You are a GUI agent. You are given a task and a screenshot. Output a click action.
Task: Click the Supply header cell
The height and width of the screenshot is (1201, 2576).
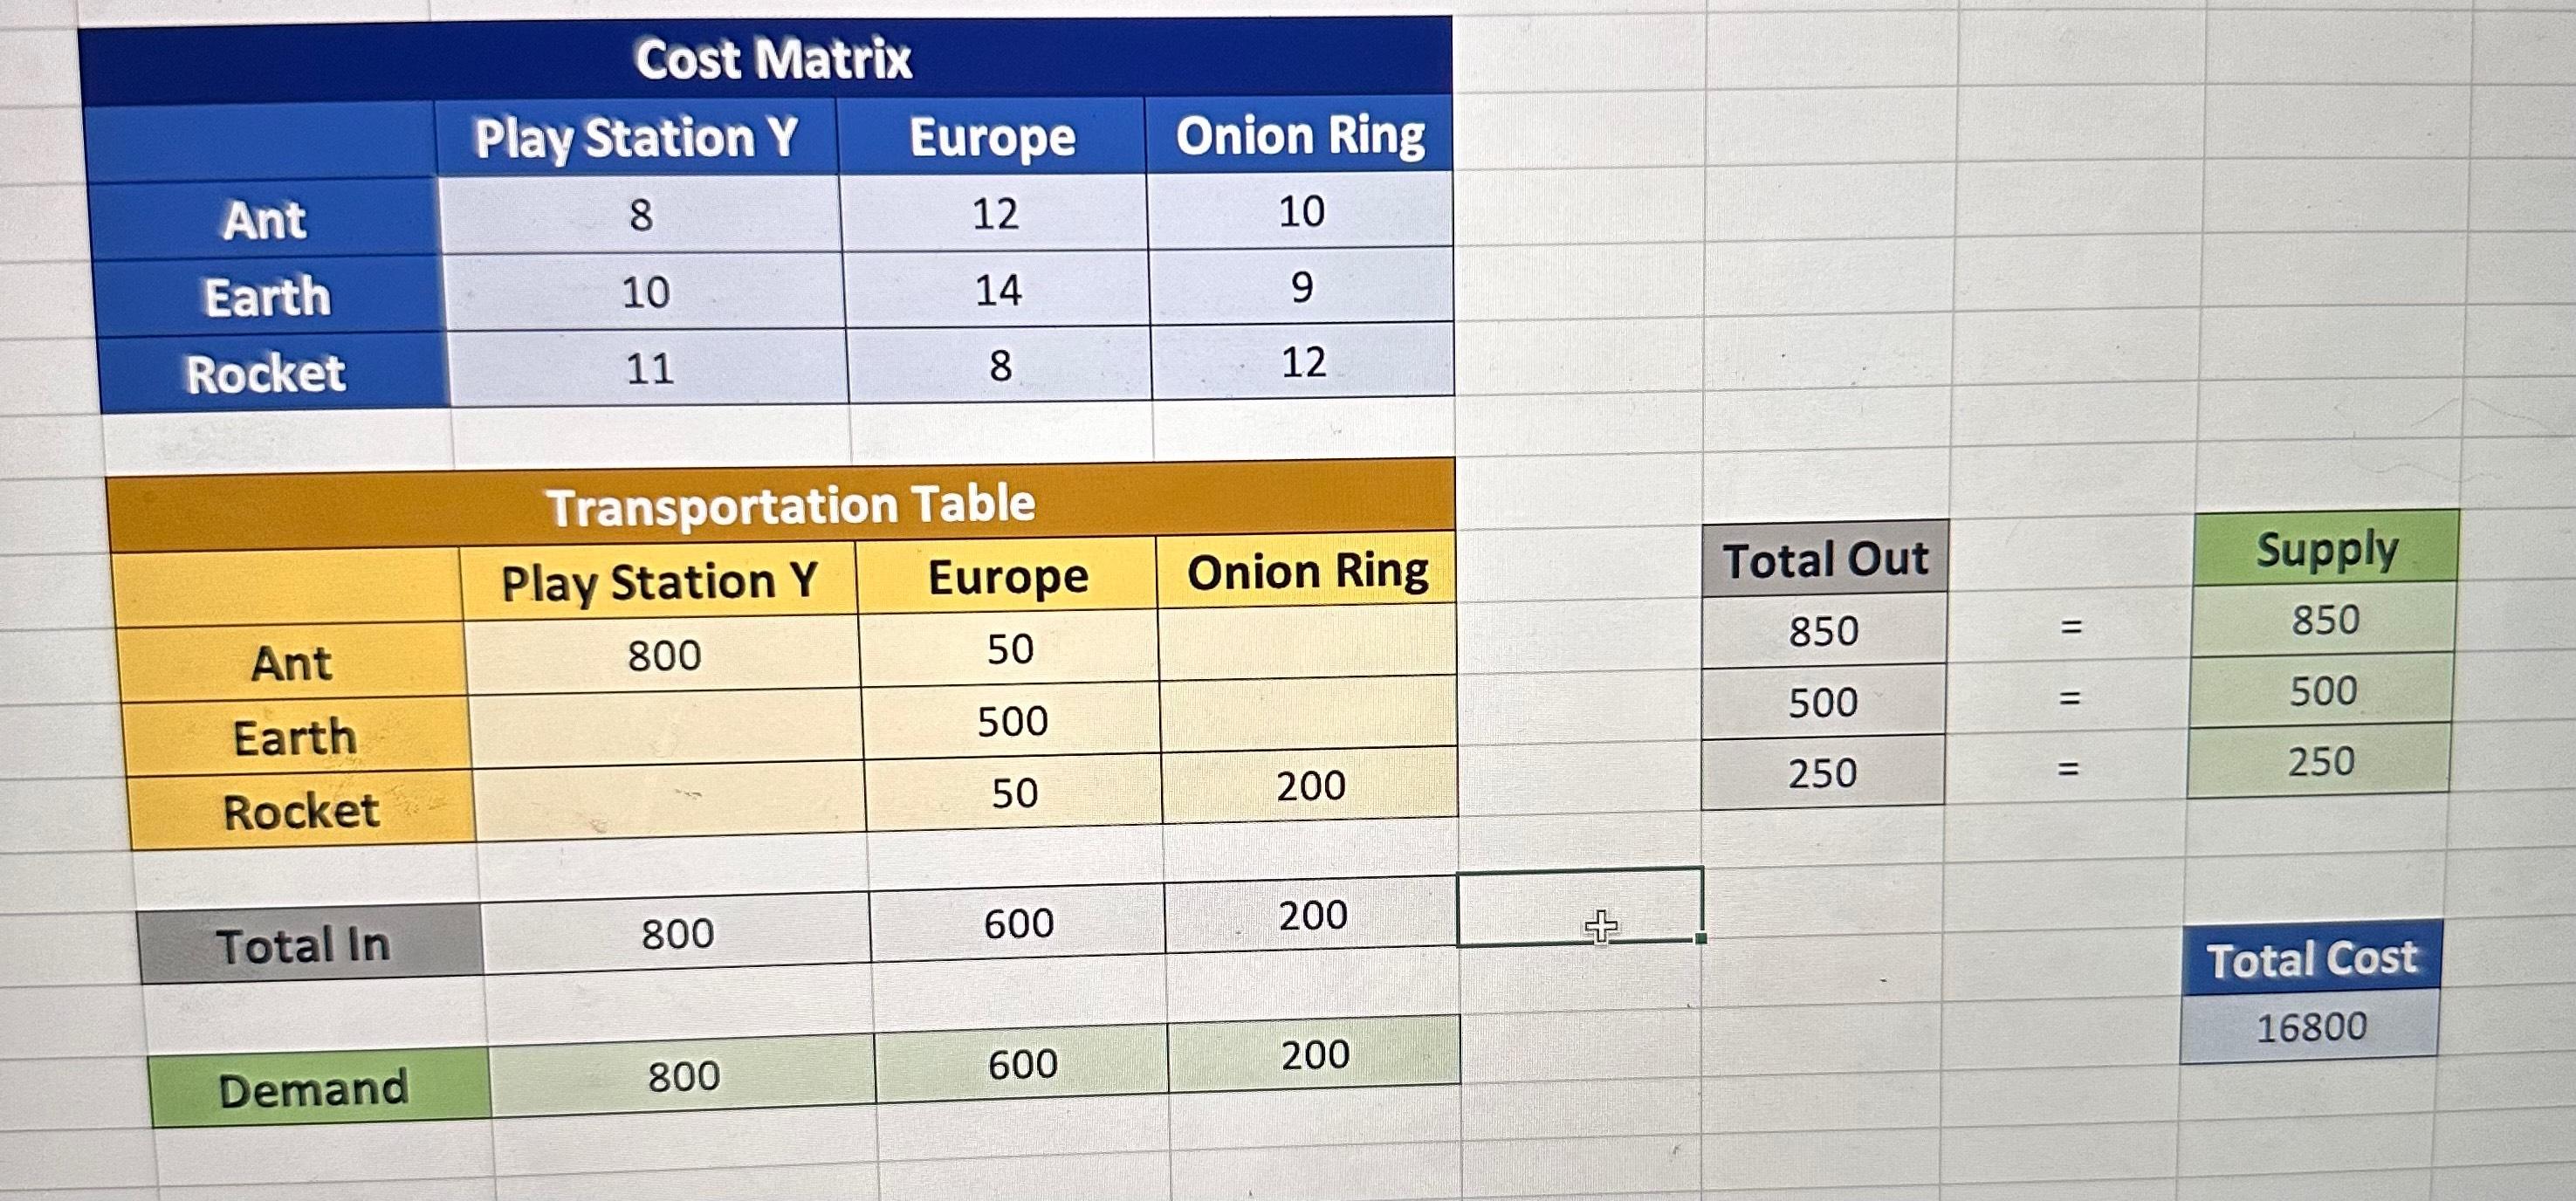[2326, 548]
